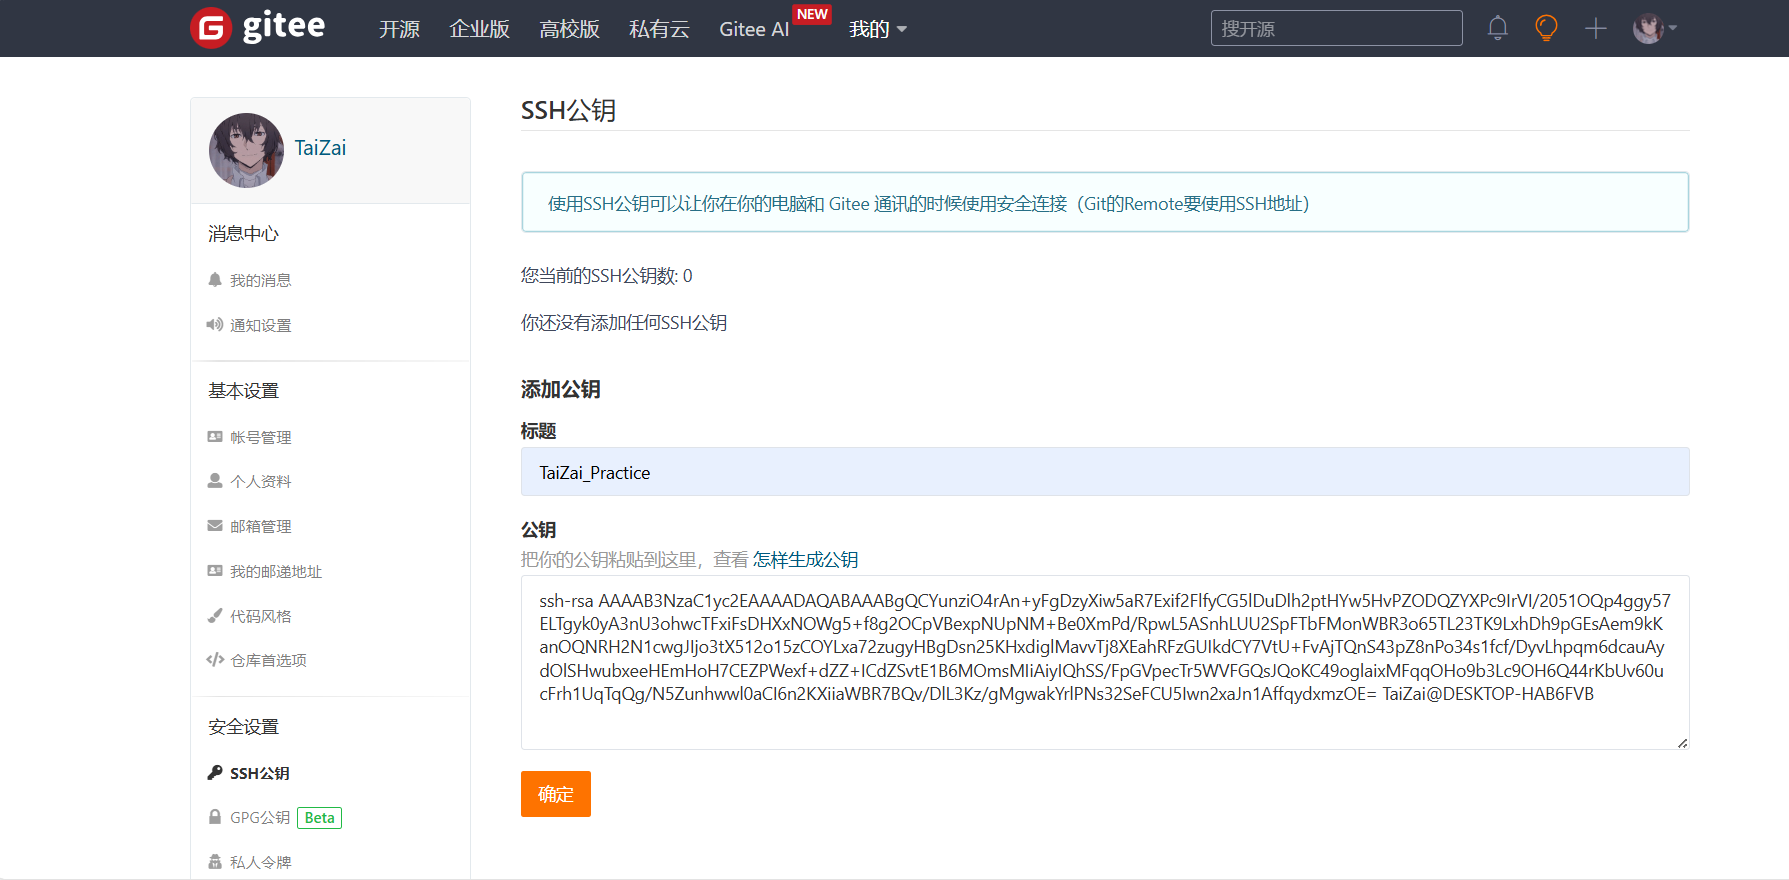Go to 帐号管理 settings

[x=260, y=437]
